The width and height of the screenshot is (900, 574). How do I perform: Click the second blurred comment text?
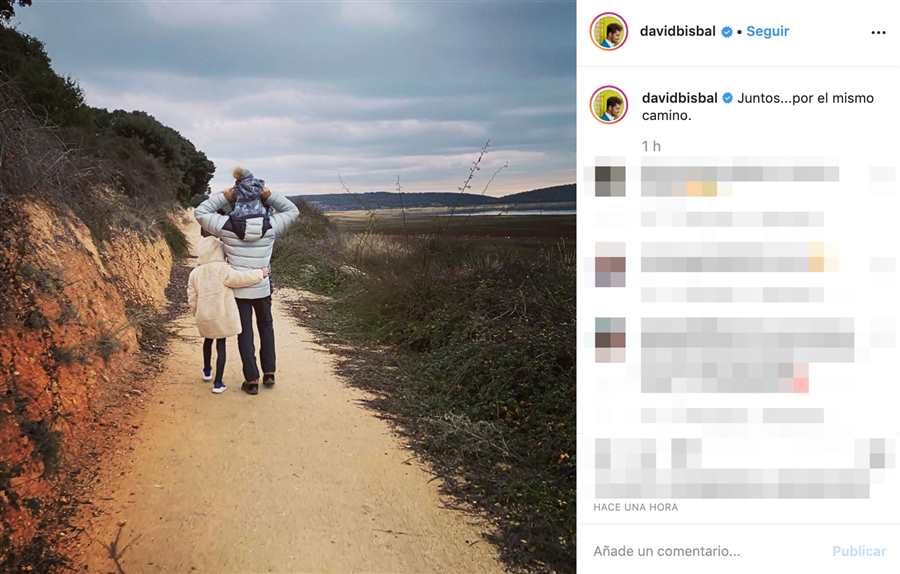click(740, 257)
